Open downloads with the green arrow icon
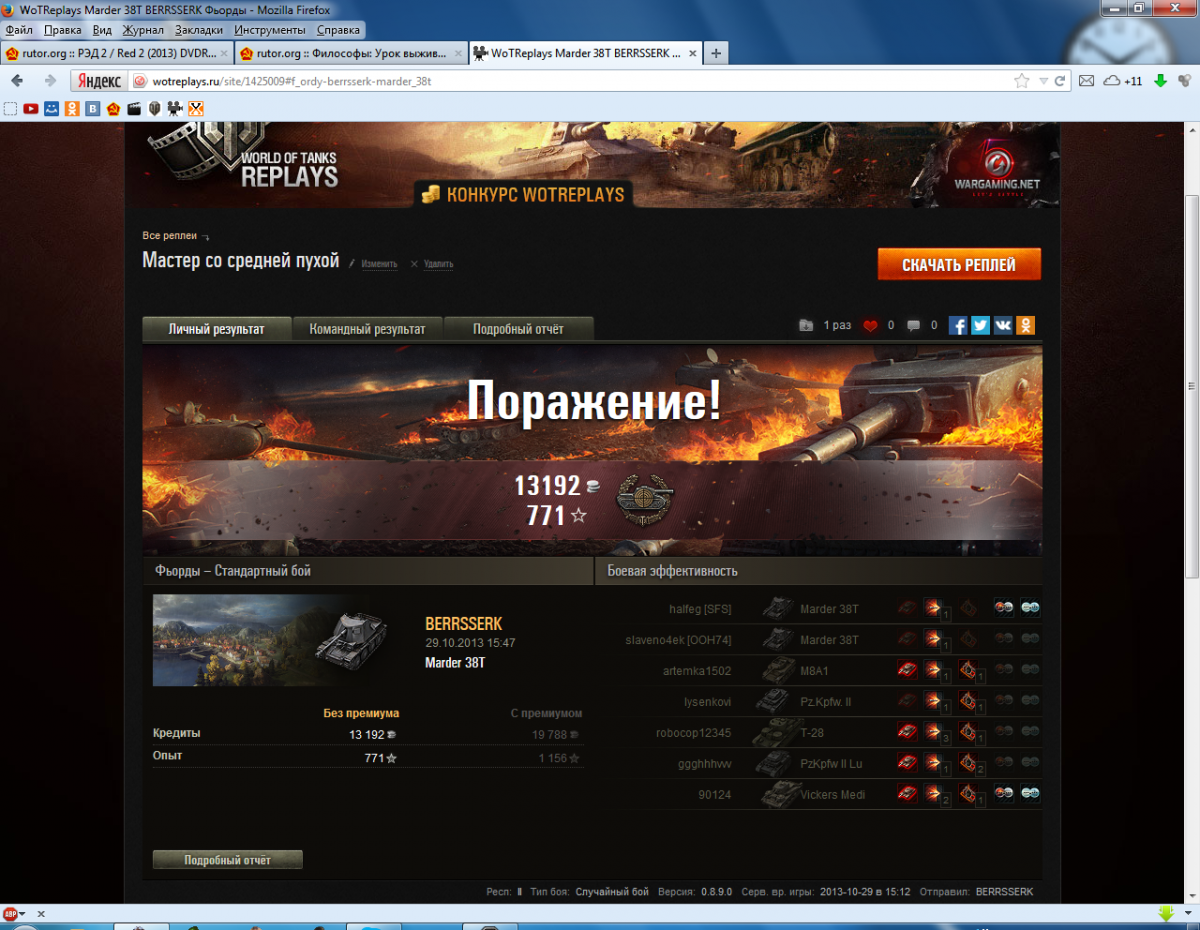This screenshot has height=930, width=1200. (x=1160, y=81)
